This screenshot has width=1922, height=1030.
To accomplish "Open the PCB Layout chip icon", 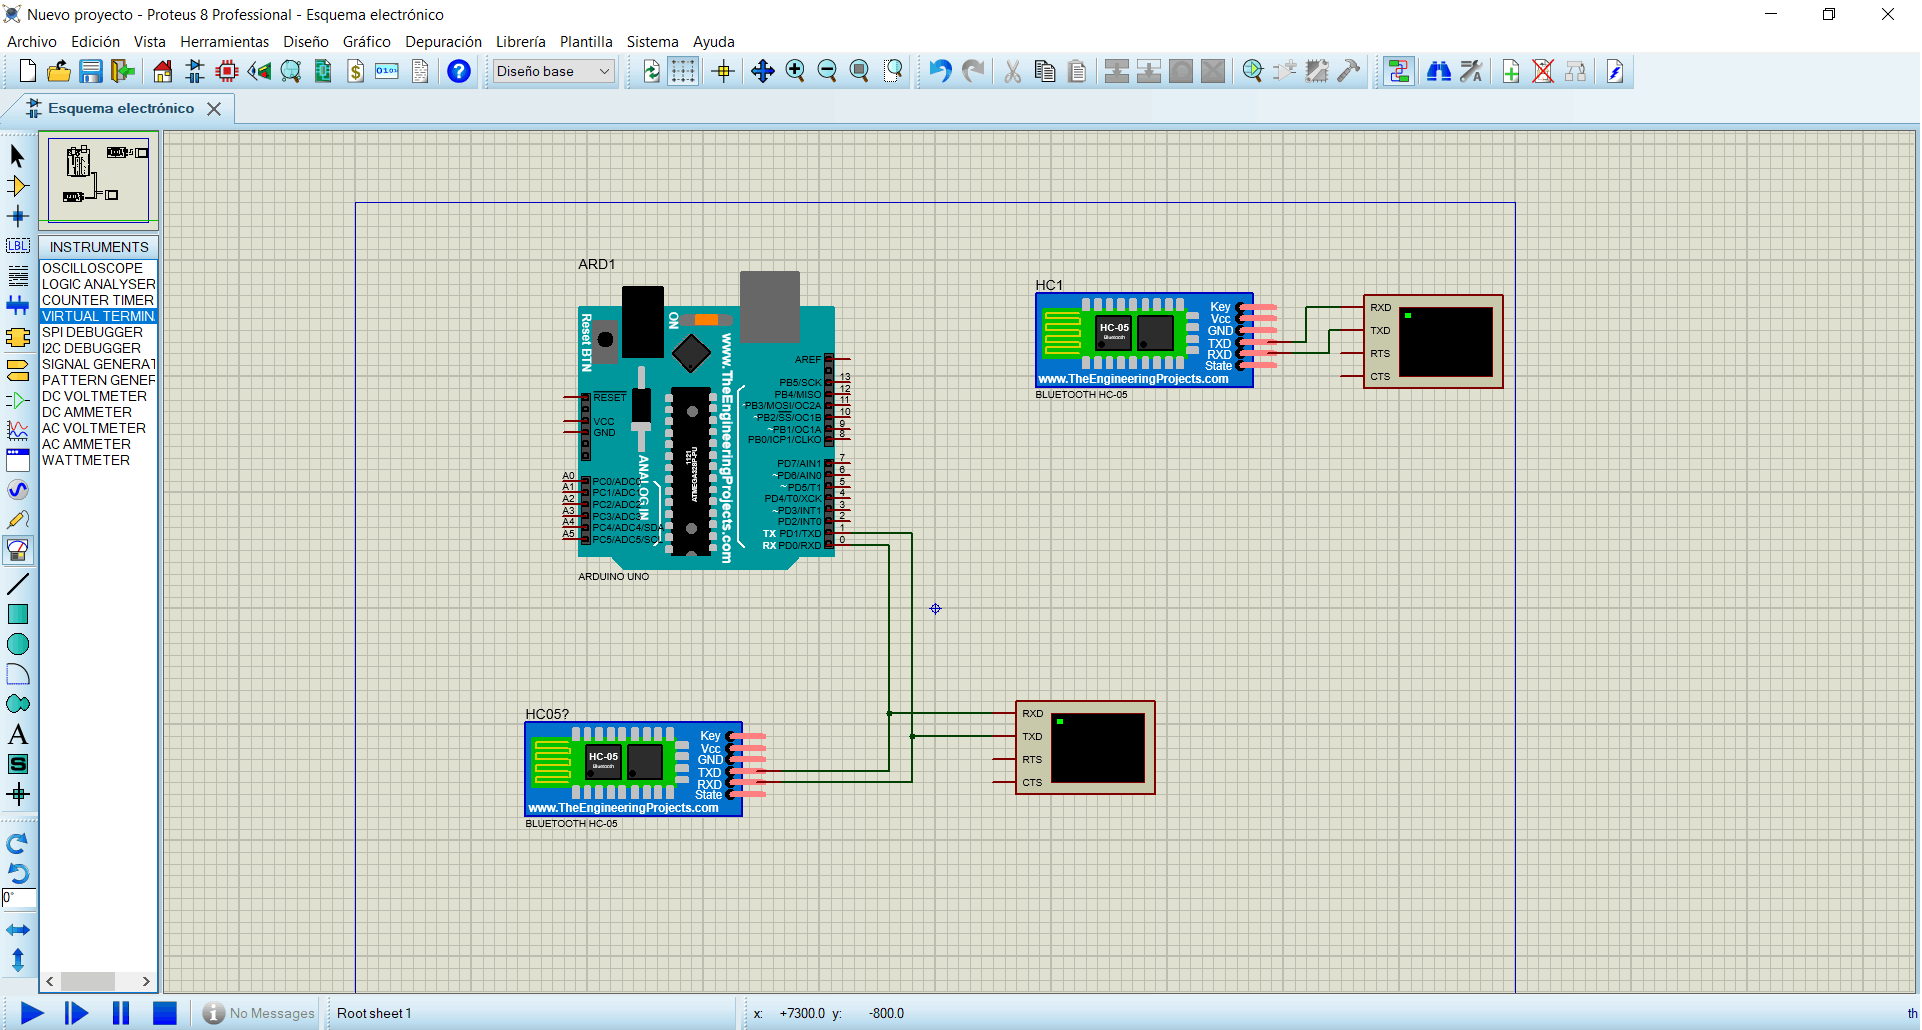I will (227, 71).
